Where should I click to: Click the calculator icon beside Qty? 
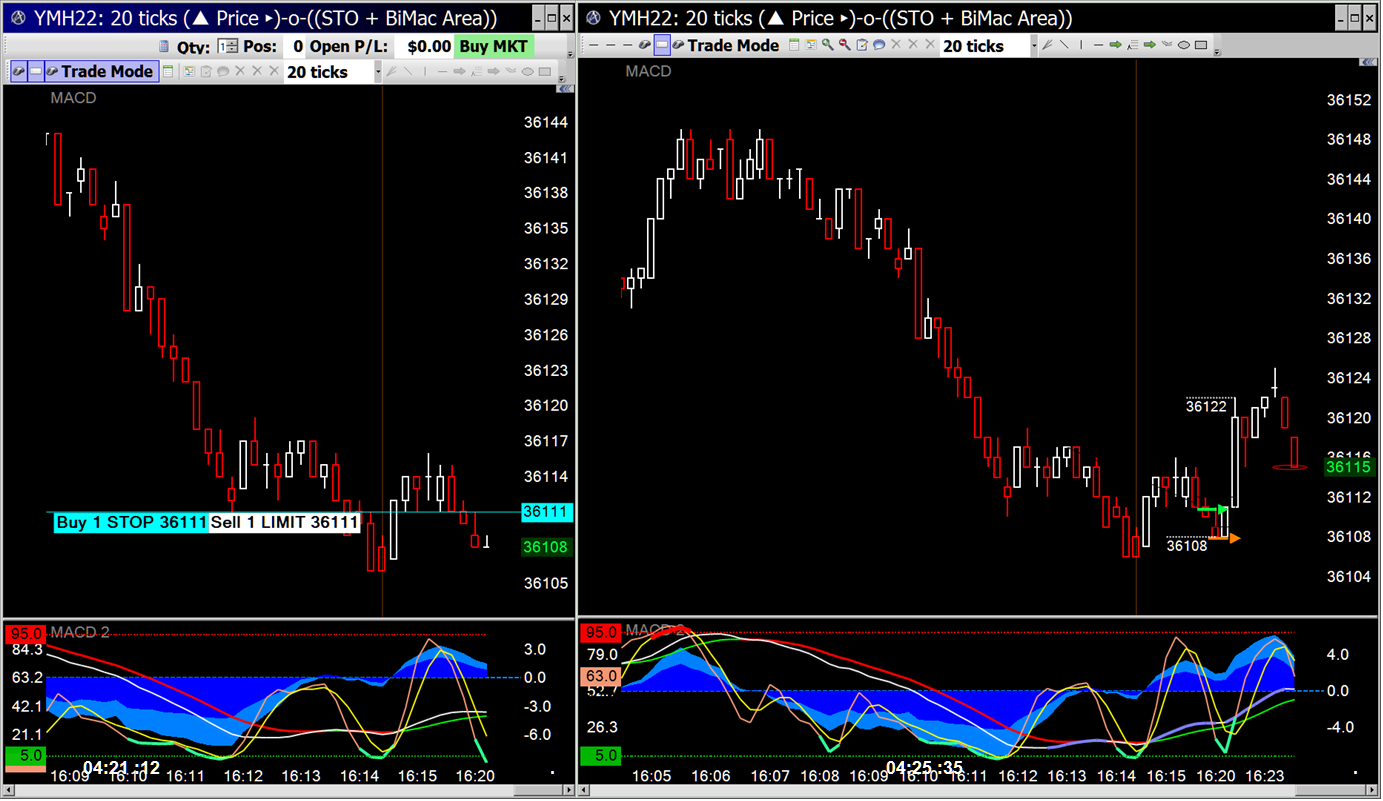[x=164, y=46]
